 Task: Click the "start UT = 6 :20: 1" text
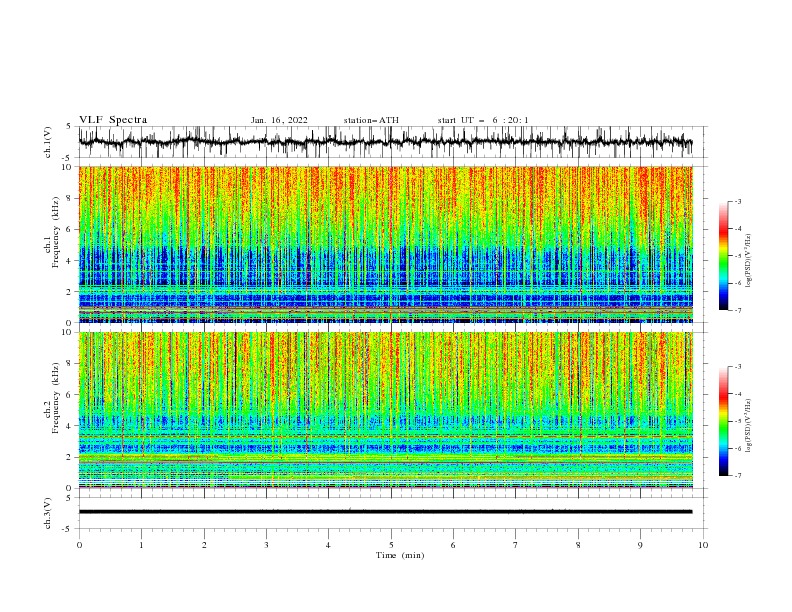pos(483,120)
